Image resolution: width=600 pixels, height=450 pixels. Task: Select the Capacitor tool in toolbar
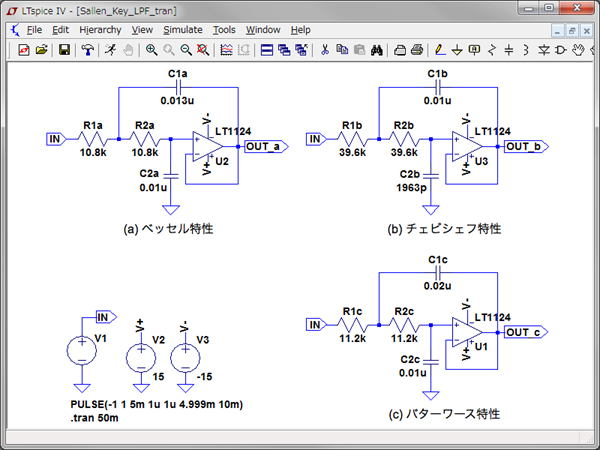[x=508, y=50]
